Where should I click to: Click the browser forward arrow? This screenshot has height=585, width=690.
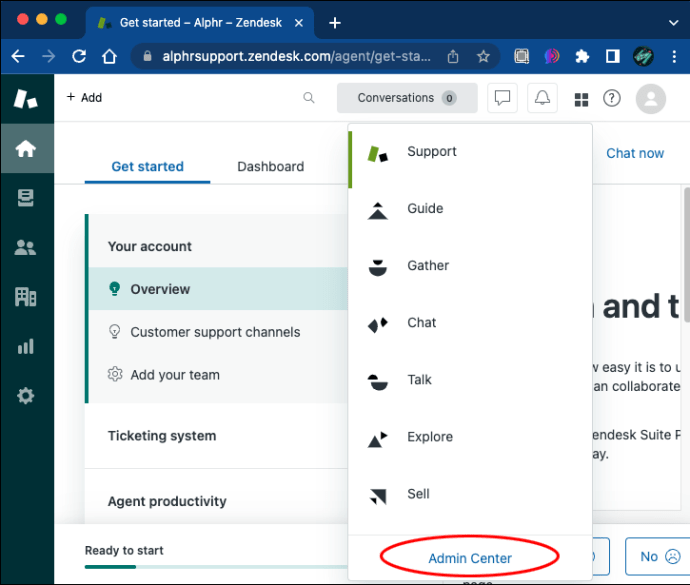[x=48, y=56]
